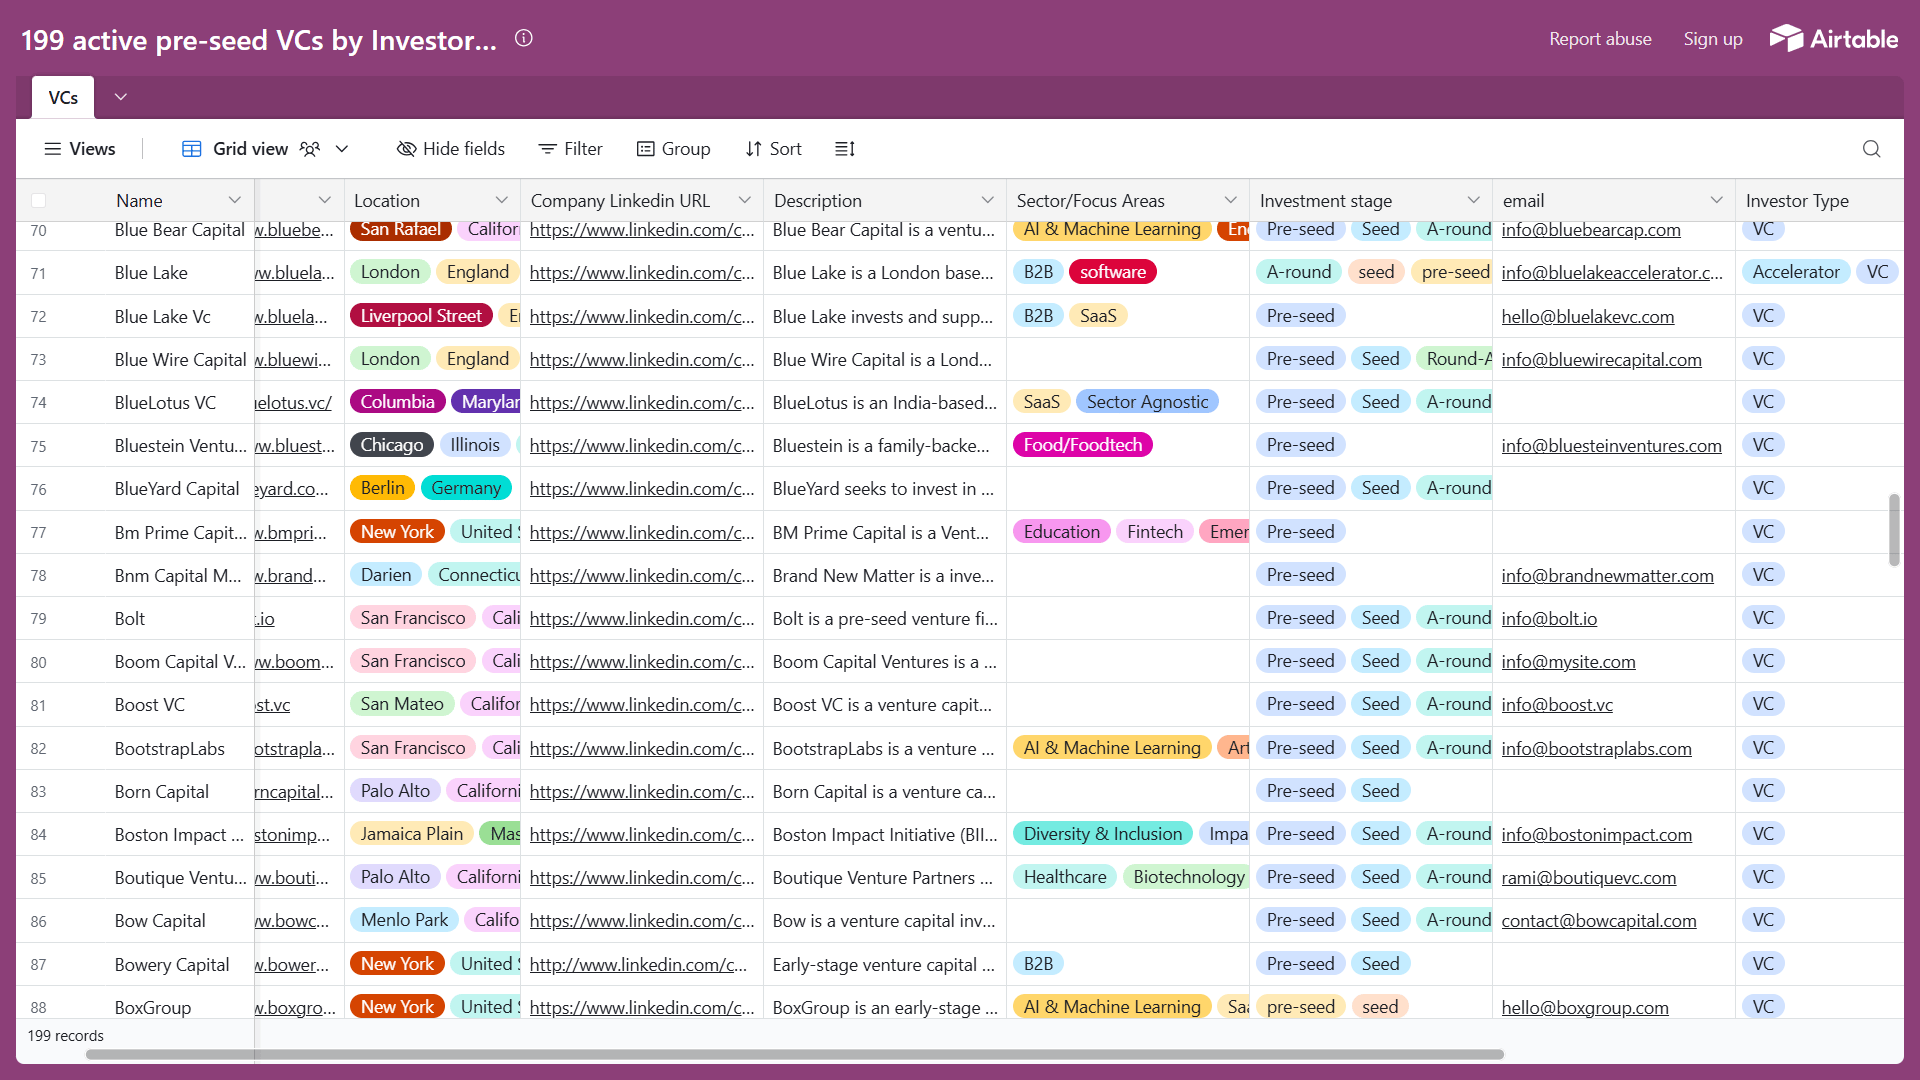Click the Sign up link
The image size is (1920, 1080).
click(x=1713, y=39)
